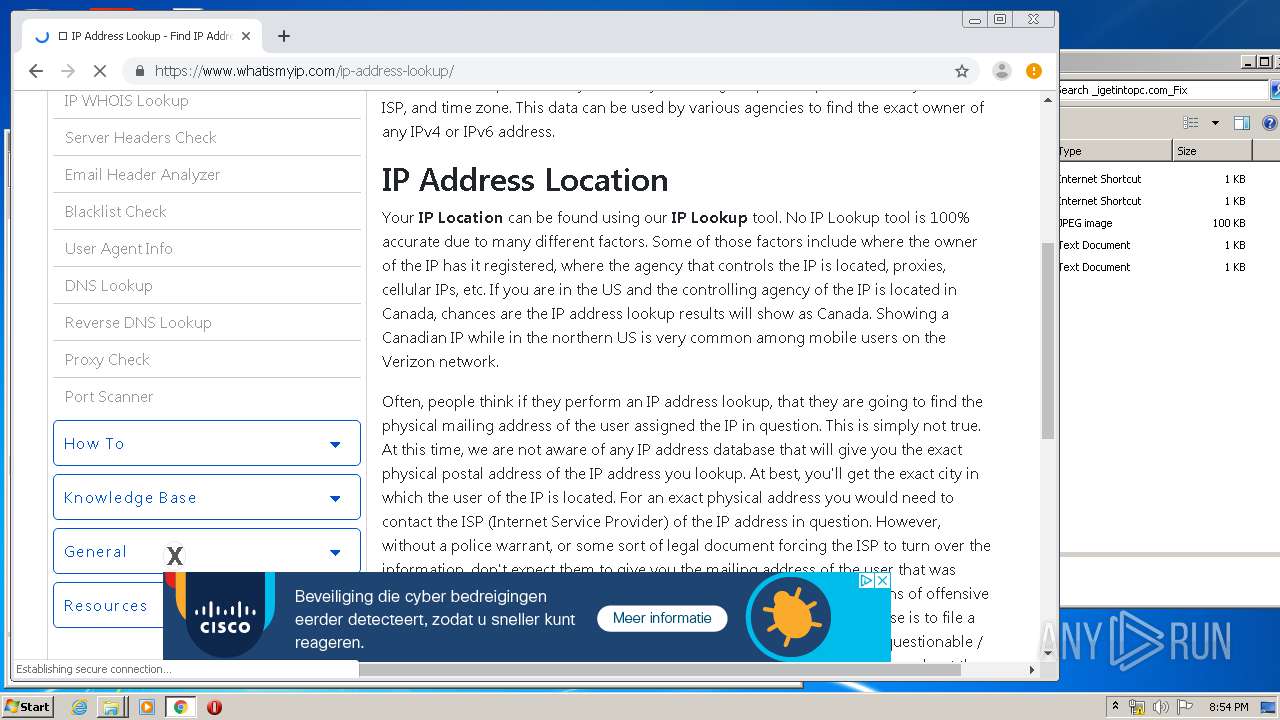Viewport: 1280px width, 720px height.
Task: Click the volume speaker tray icon
Action: 1161,707
